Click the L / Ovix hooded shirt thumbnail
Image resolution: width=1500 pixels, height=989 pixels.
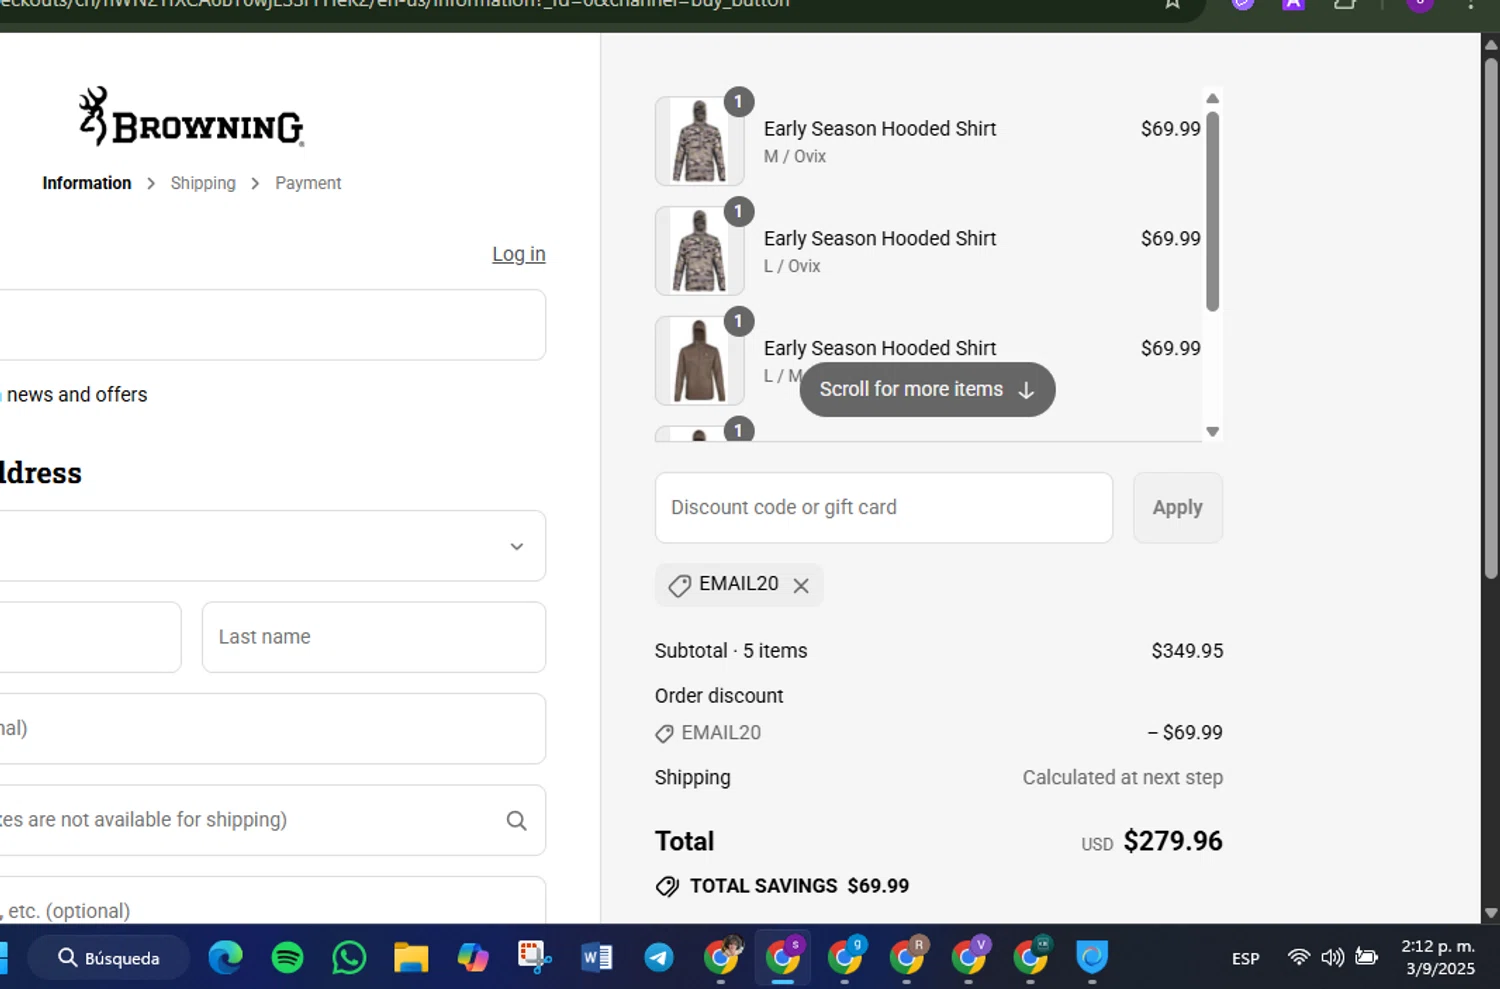[699, 251]
